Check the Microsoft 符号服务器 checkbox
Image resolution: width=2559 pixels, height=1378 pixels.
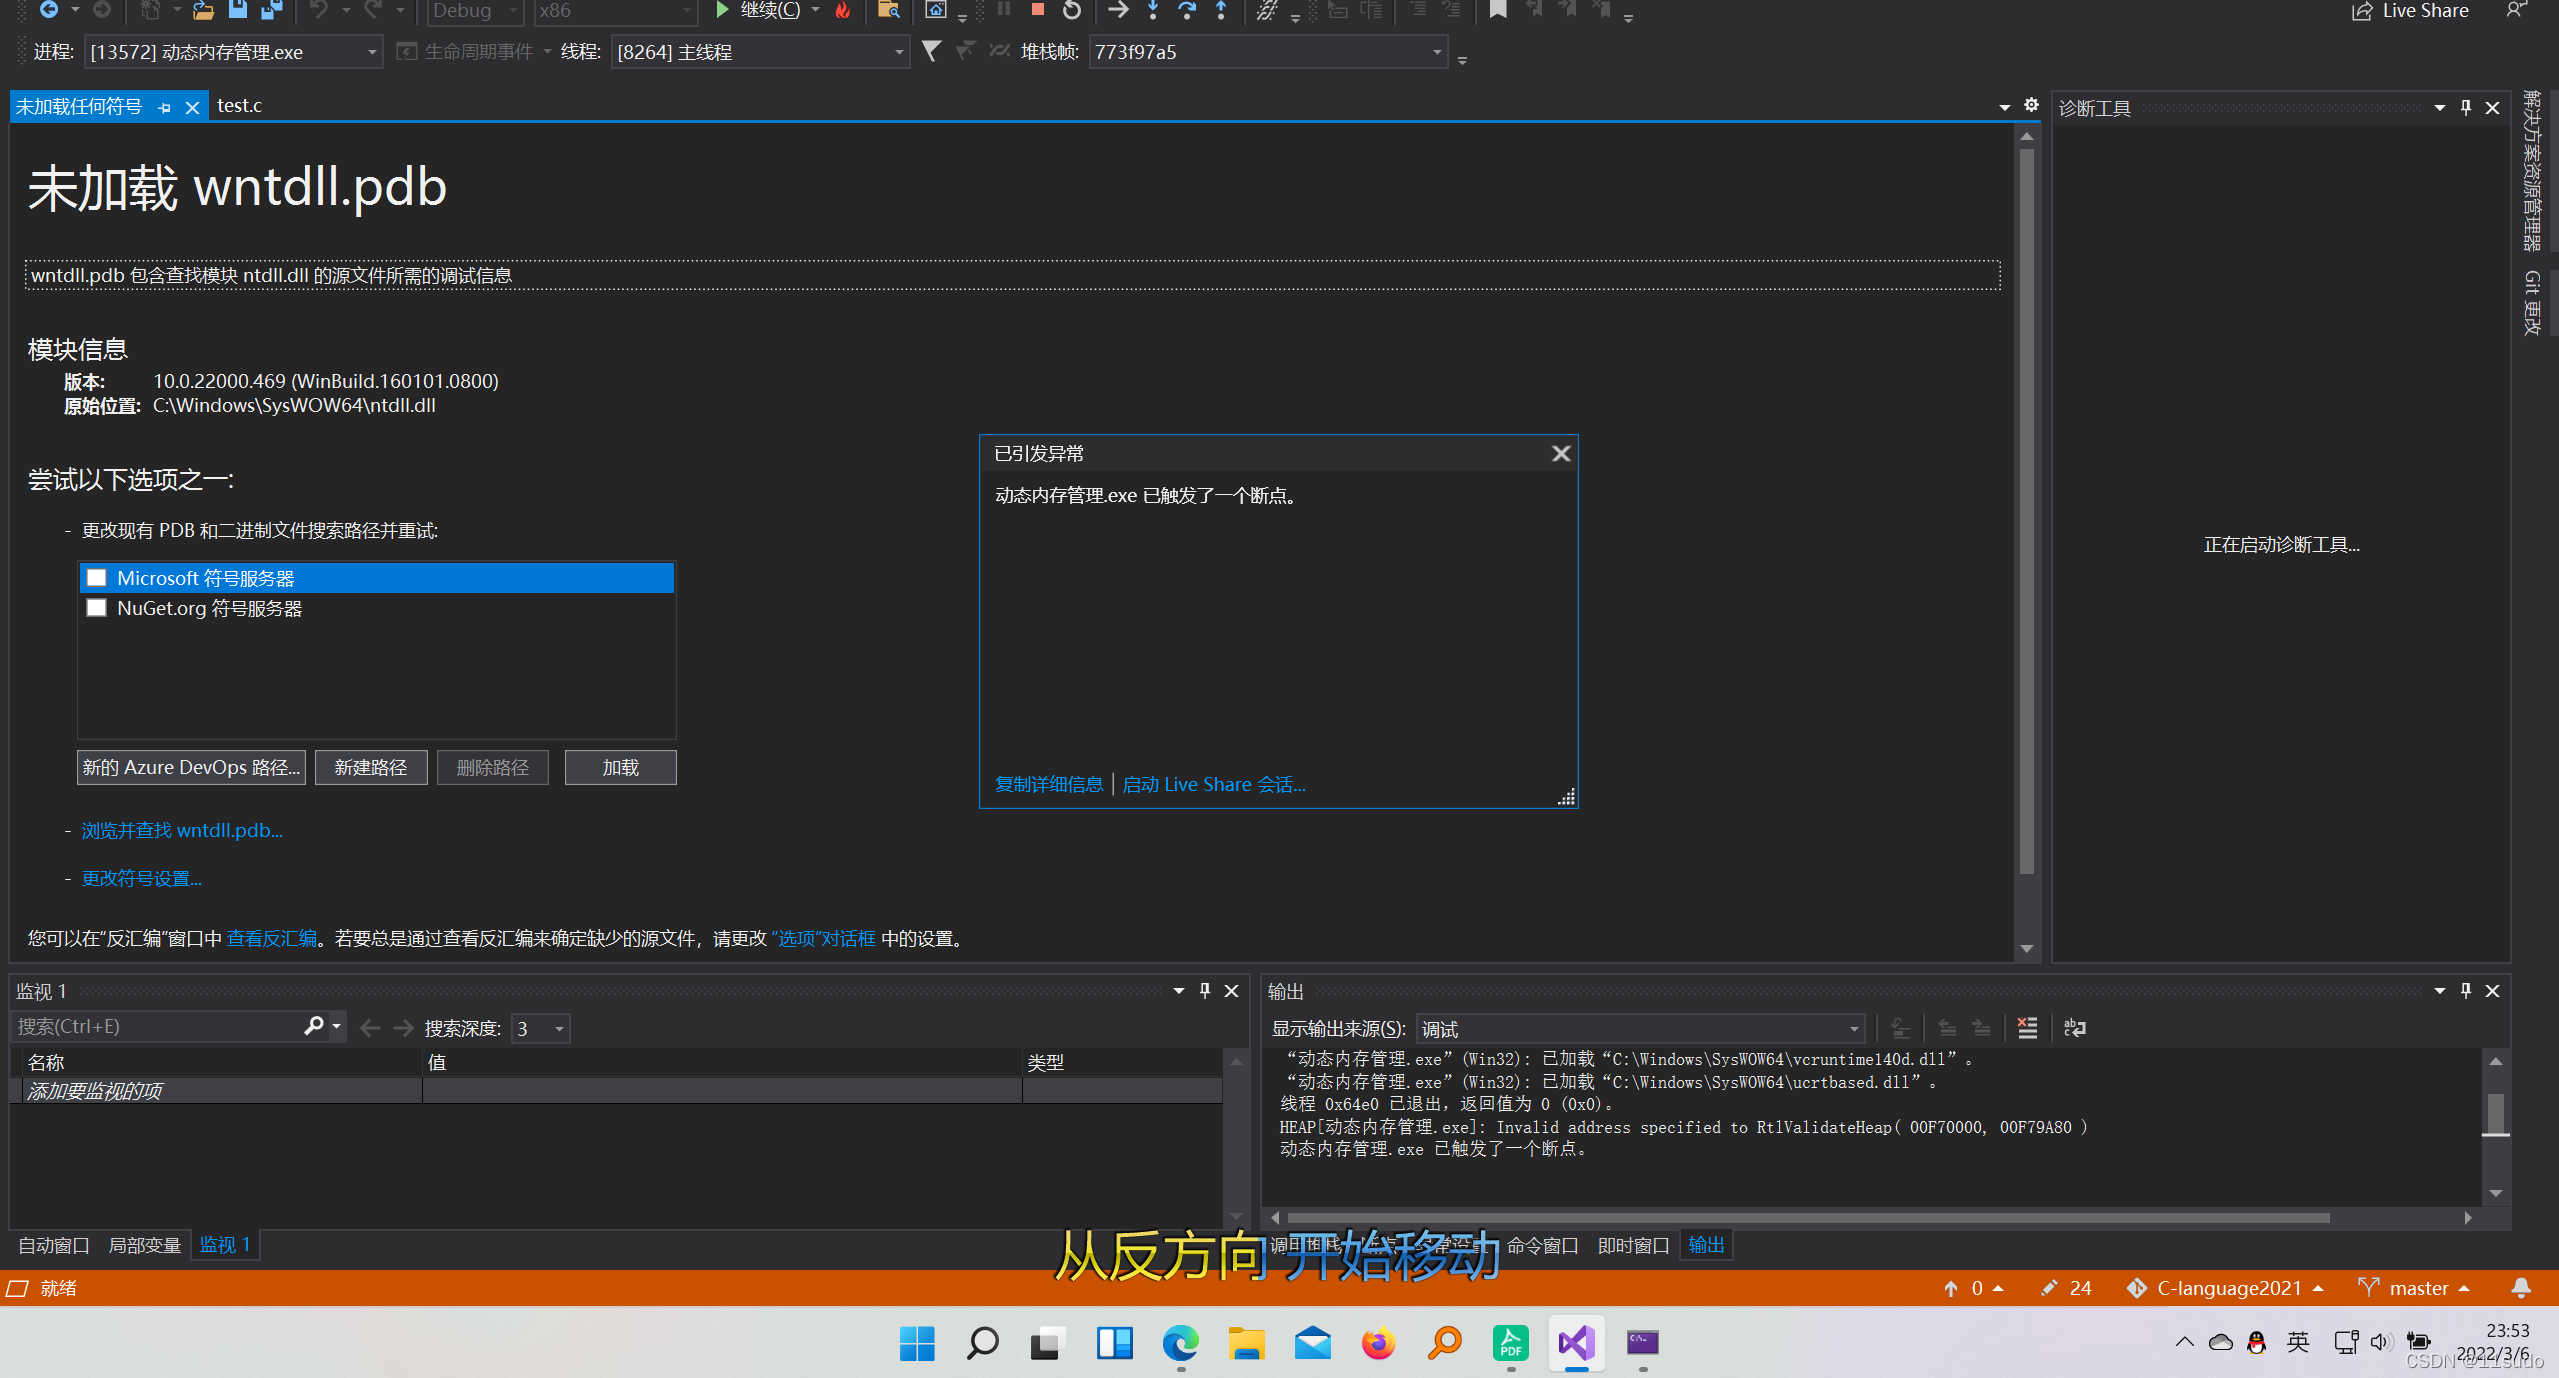point(97,578)
